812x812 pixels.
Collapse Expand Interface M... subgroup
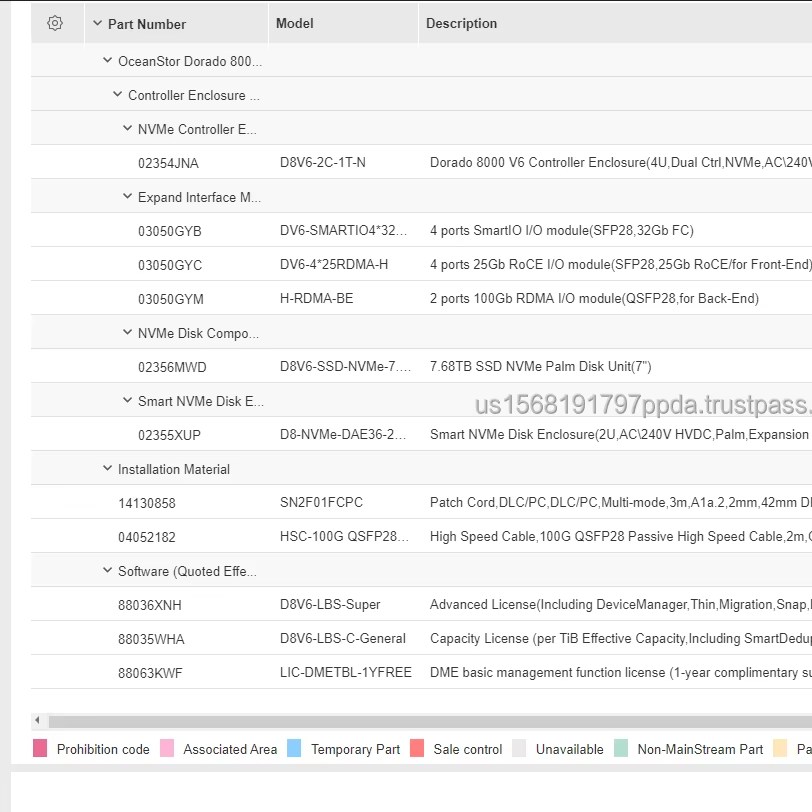[128, 197]
